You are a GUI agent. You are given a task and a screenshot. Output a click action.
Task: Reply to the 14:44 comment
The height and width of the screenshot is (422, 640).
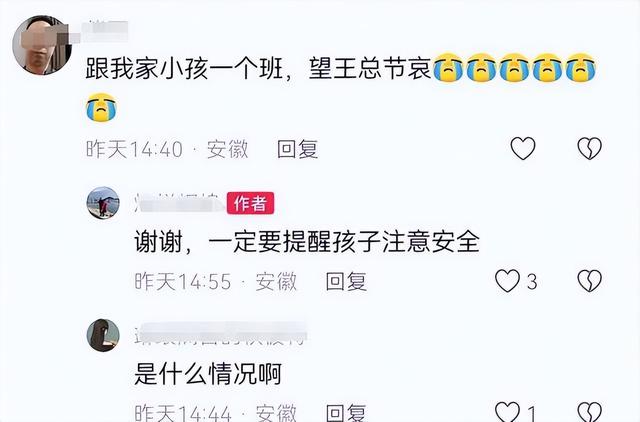coord(346,413)
